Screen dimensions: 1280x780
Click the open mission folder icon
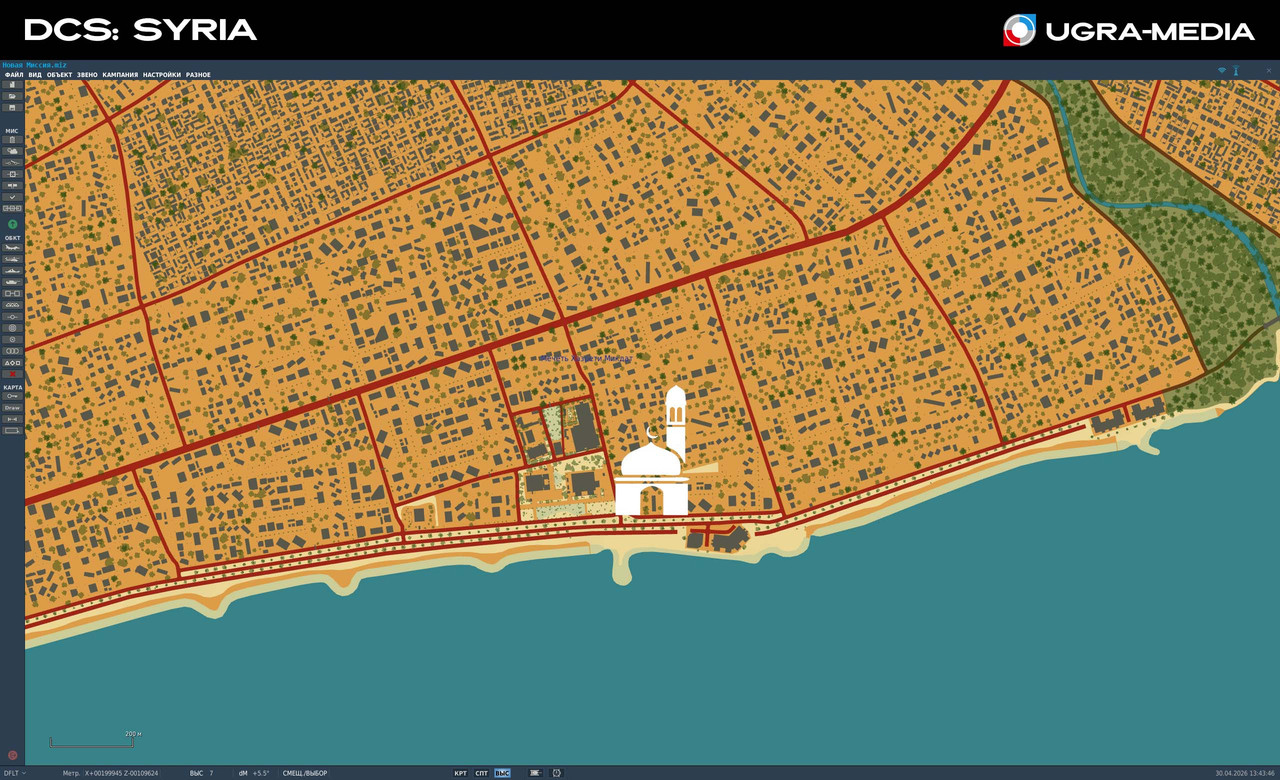13,96
